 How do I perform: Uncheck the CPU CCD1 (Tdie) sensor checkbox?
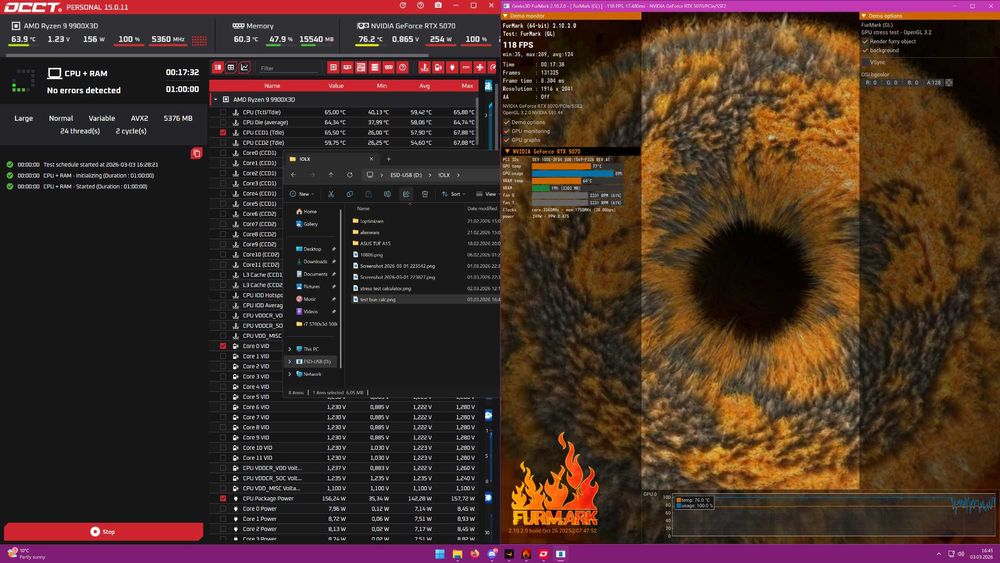point(223,133)
